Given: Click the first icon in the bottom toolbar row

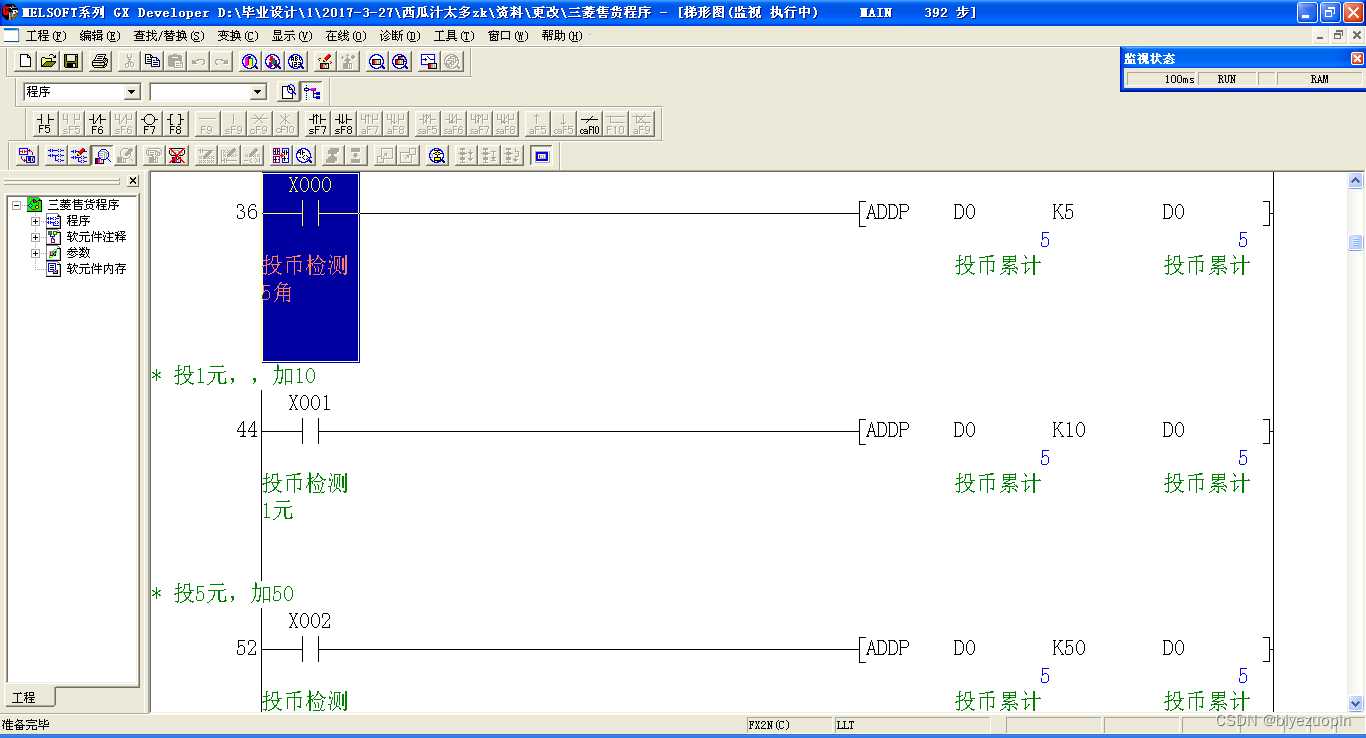Looking at the screenshot, I should coord(27,156).
